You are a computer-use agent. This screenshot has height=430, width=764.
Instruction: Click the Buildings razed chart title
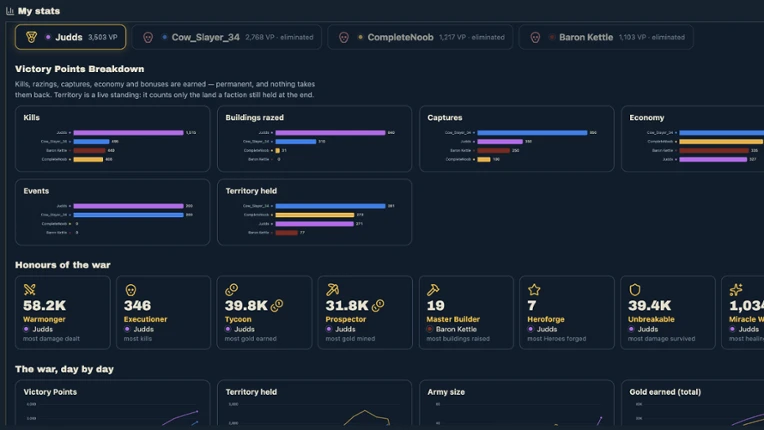click(254, 117)
